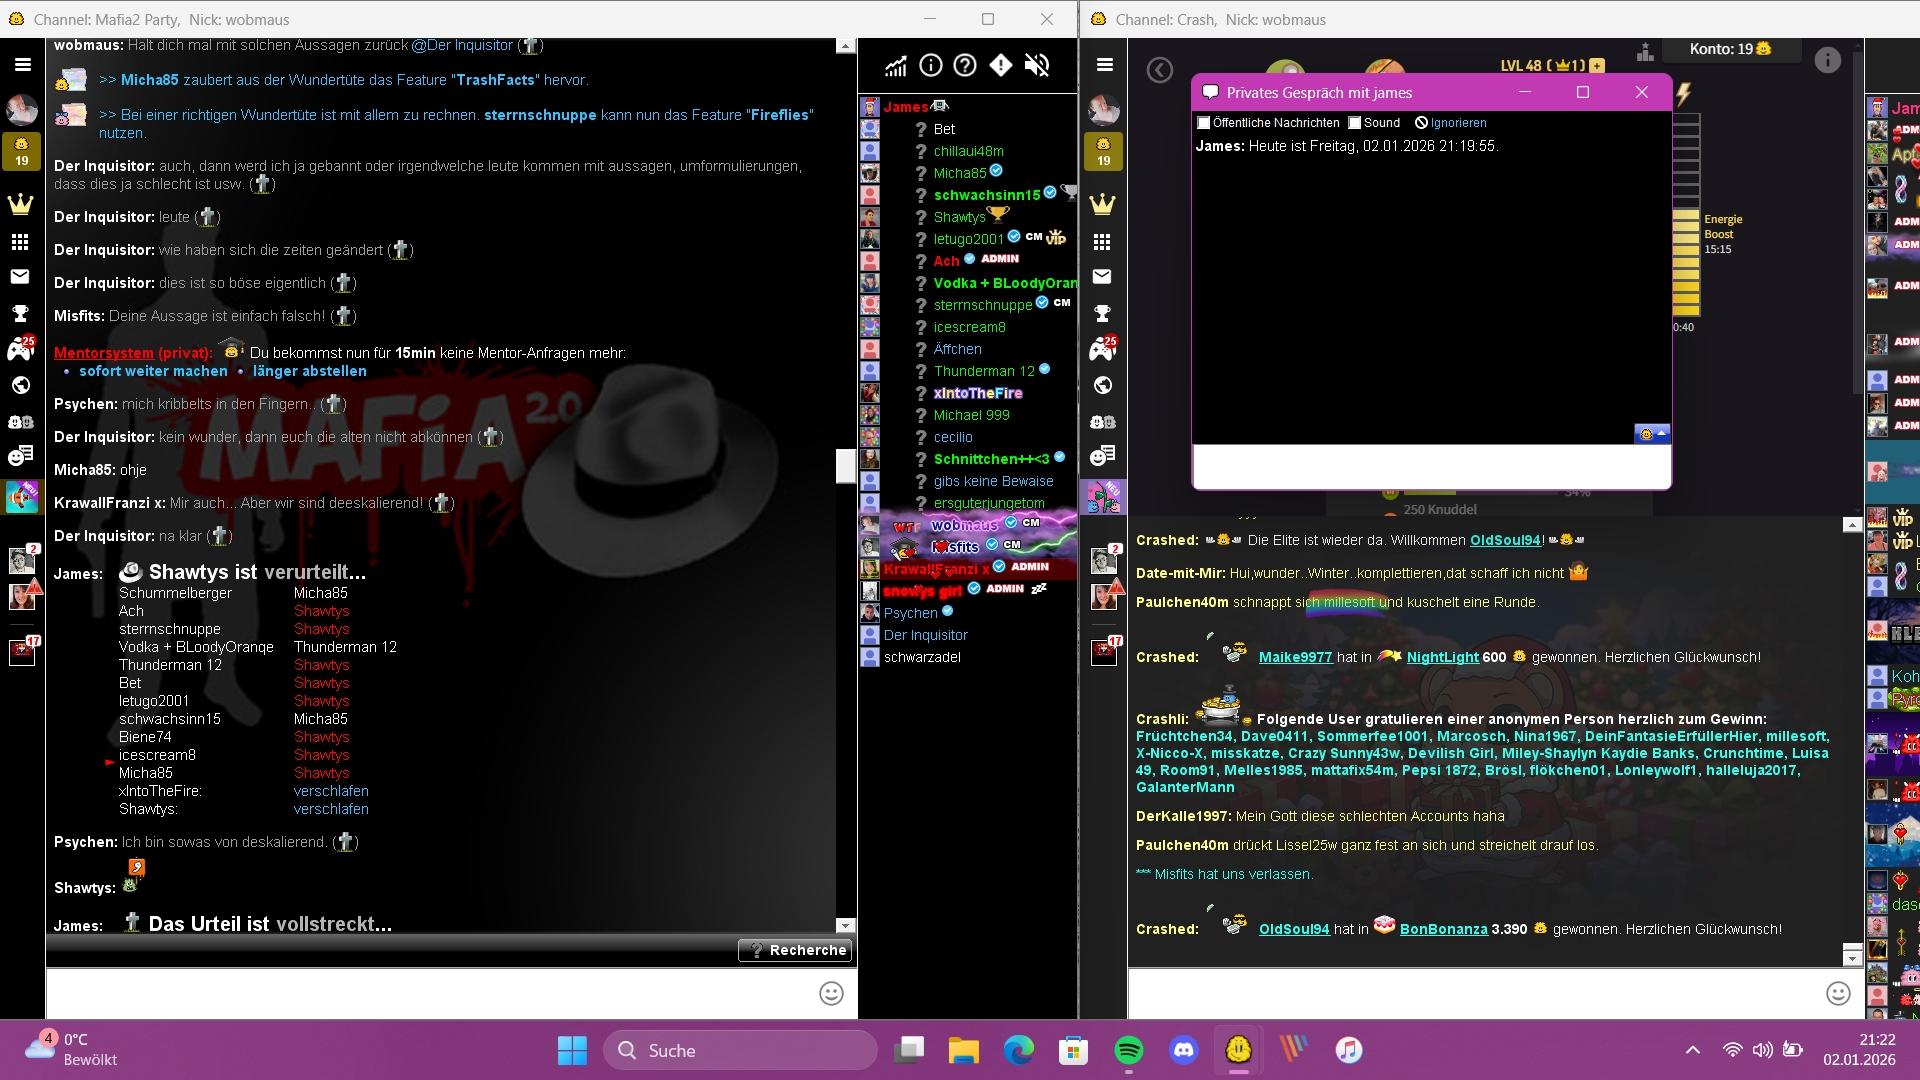Click the private chat message input field
1920x1080 pixels.
[x=1430, y=467]
